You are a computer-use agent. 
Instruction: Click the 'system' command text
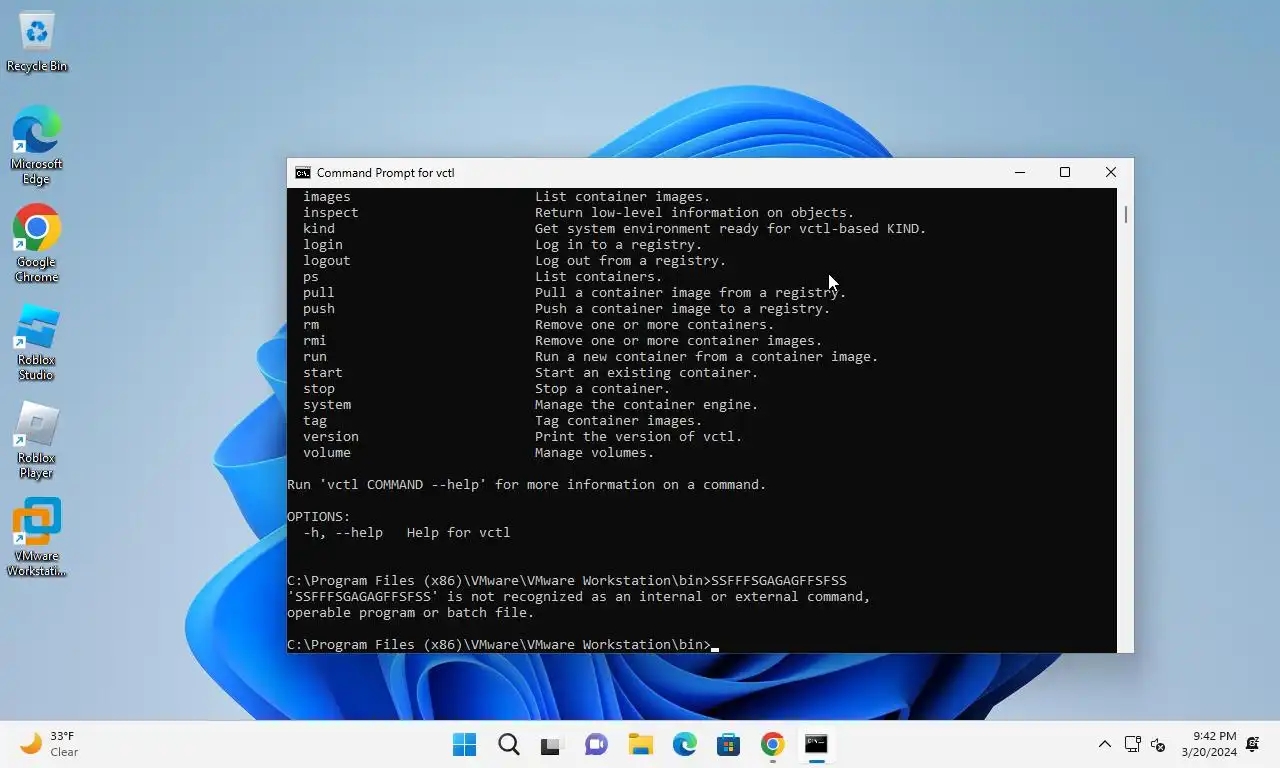tap(327, 405)
